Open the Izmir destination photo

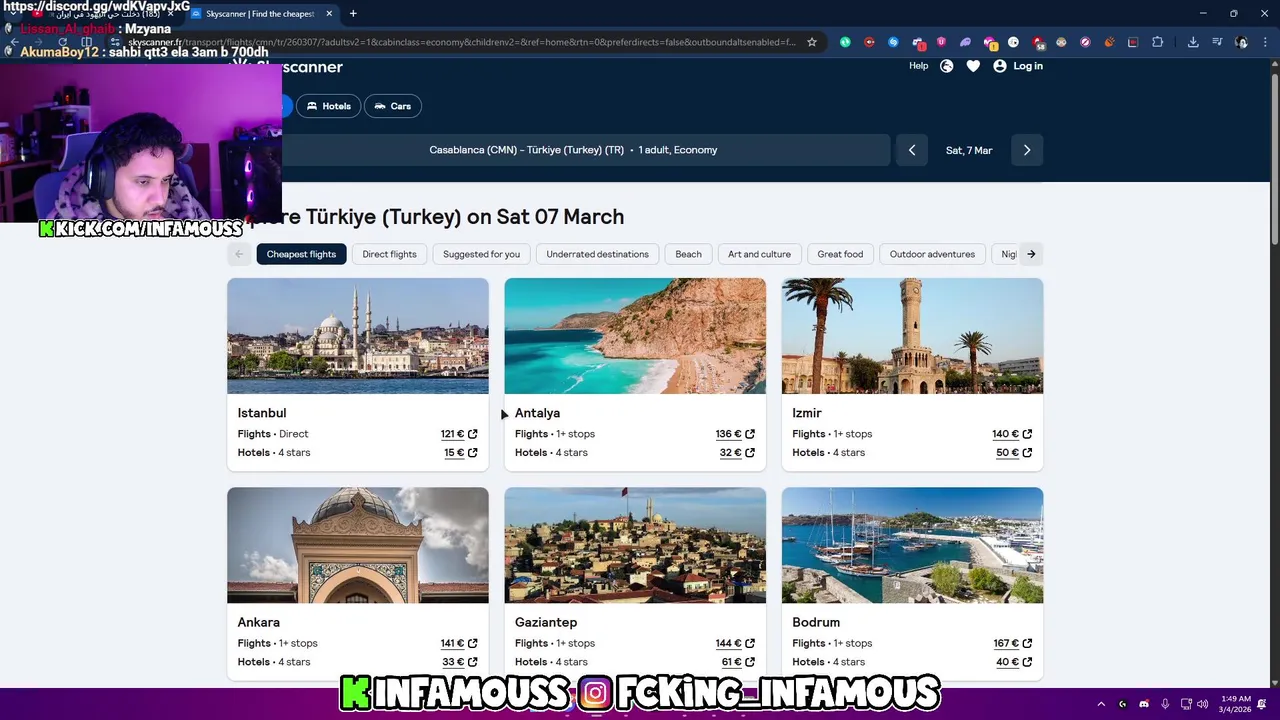[912, 336]
